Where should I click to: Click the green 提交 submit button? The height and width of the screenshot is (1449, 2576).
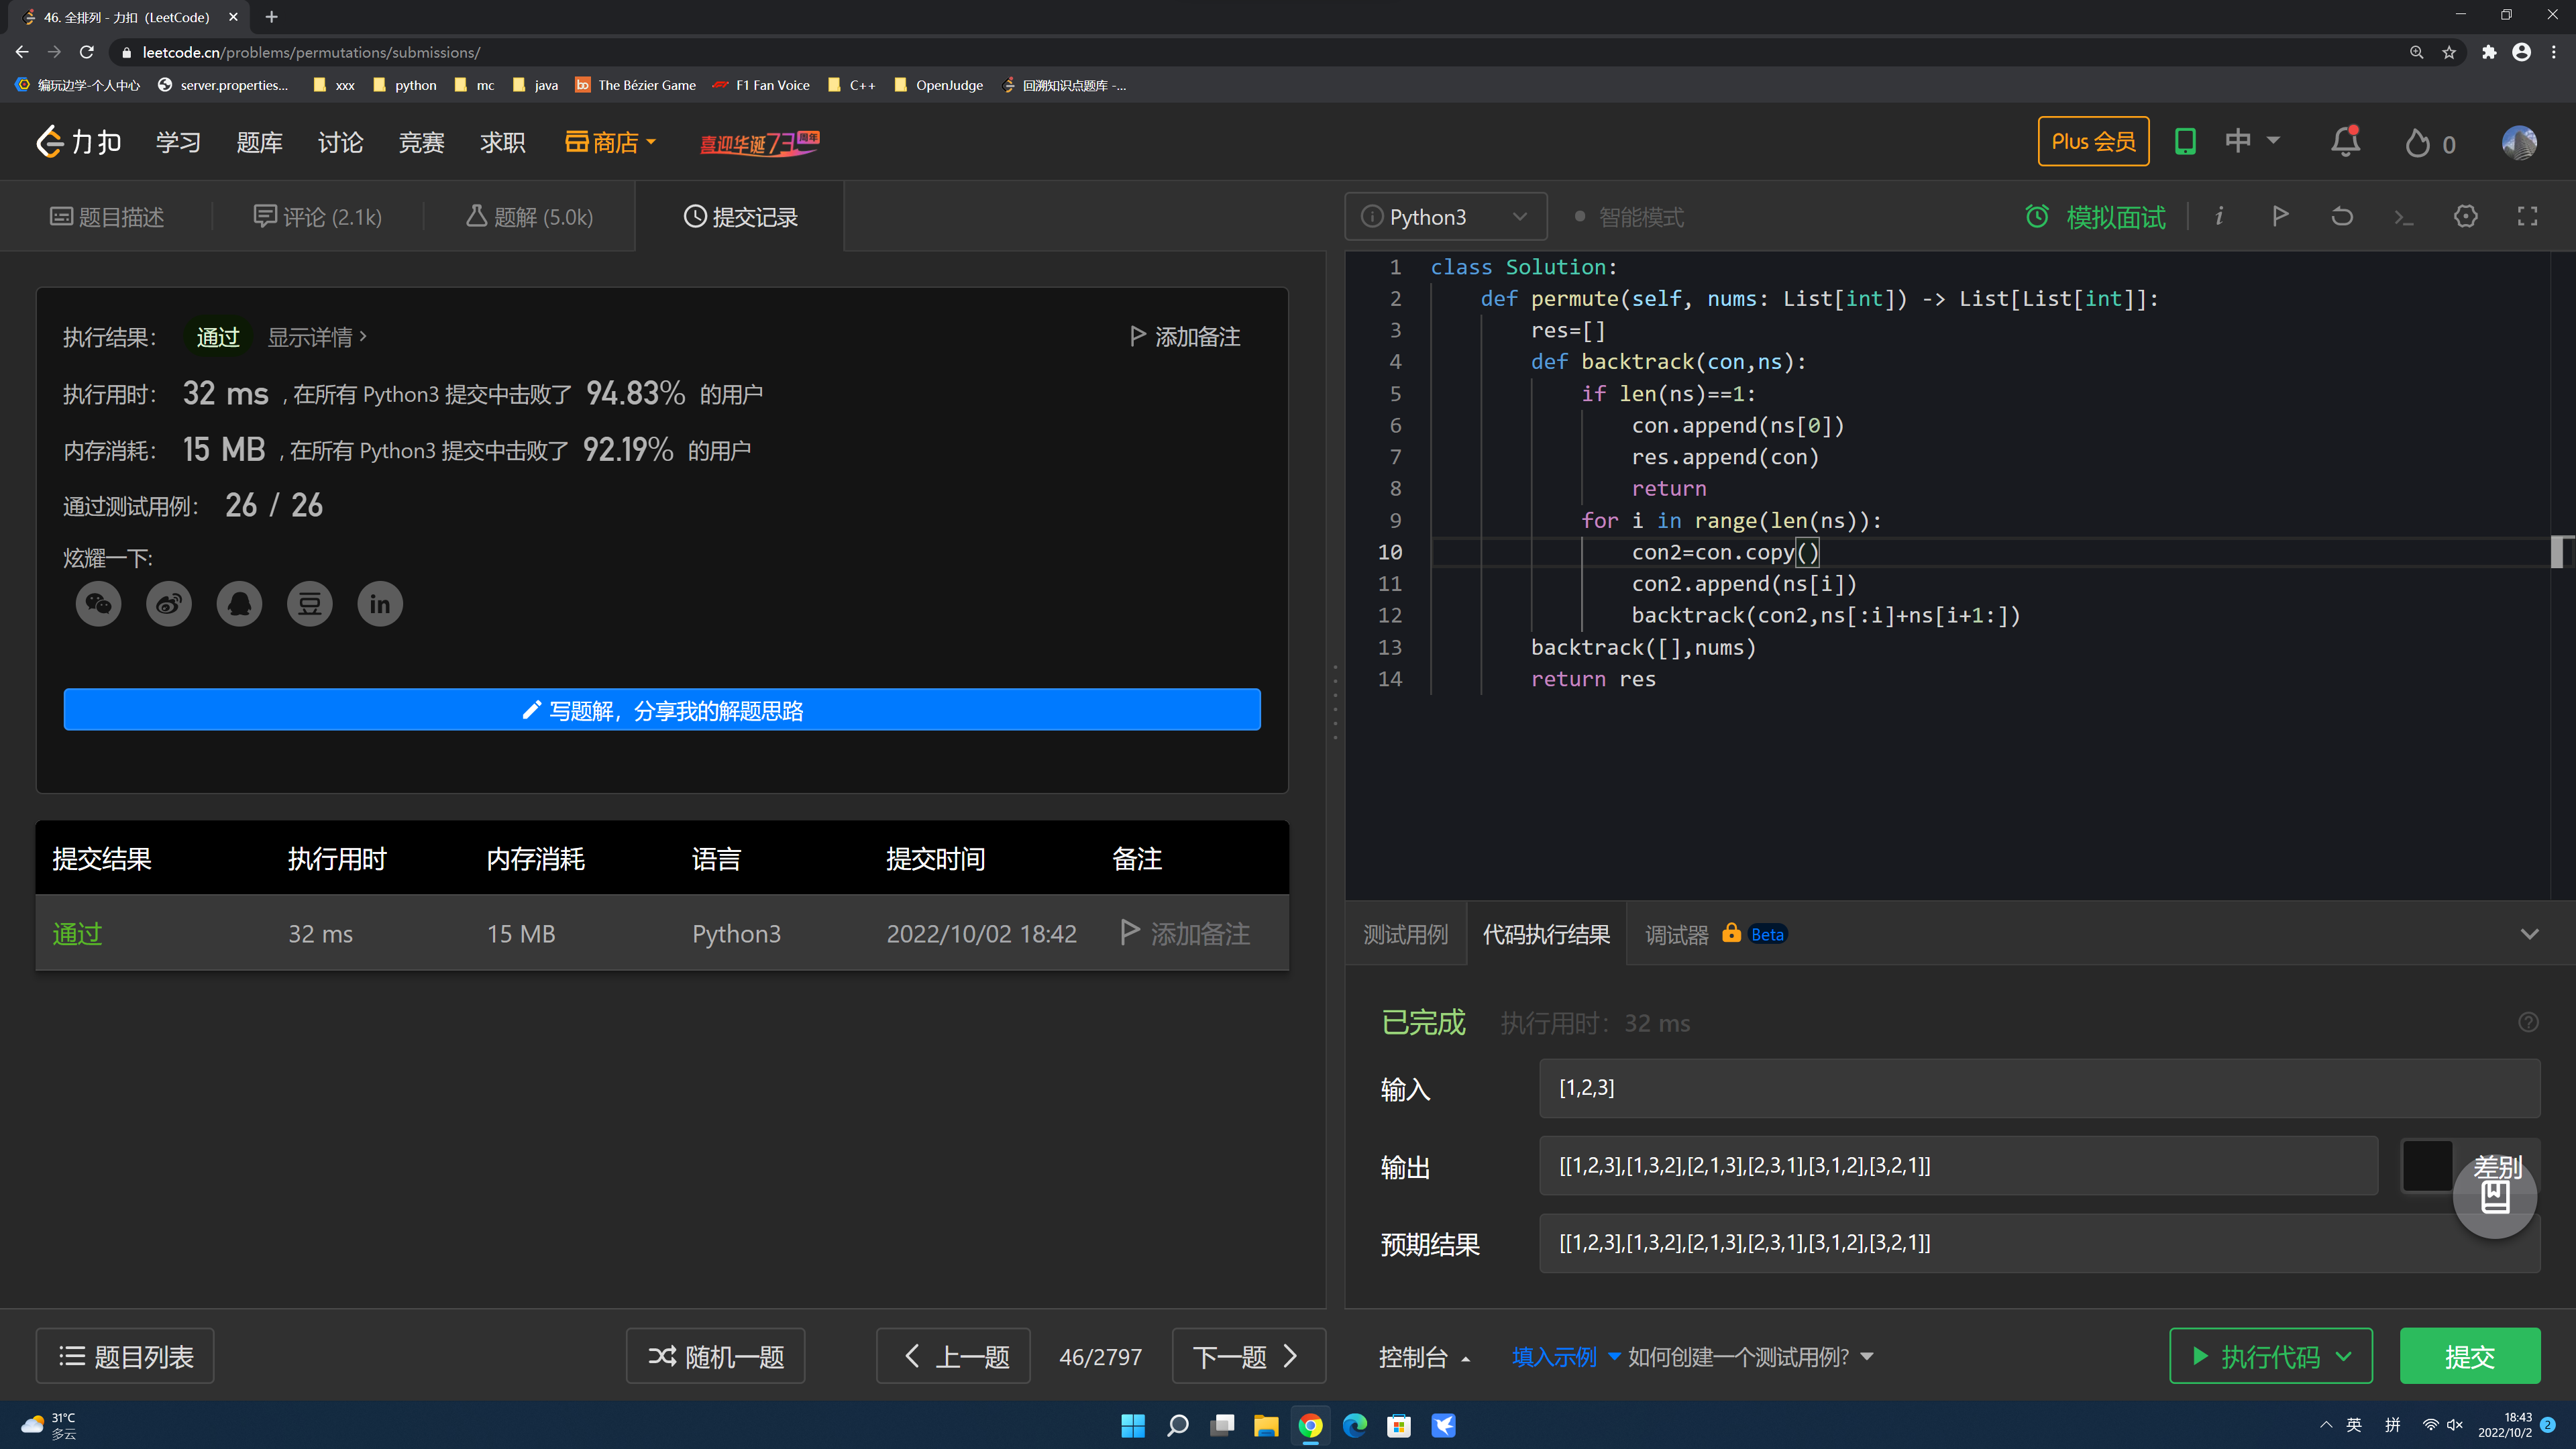[2469, 1356]
